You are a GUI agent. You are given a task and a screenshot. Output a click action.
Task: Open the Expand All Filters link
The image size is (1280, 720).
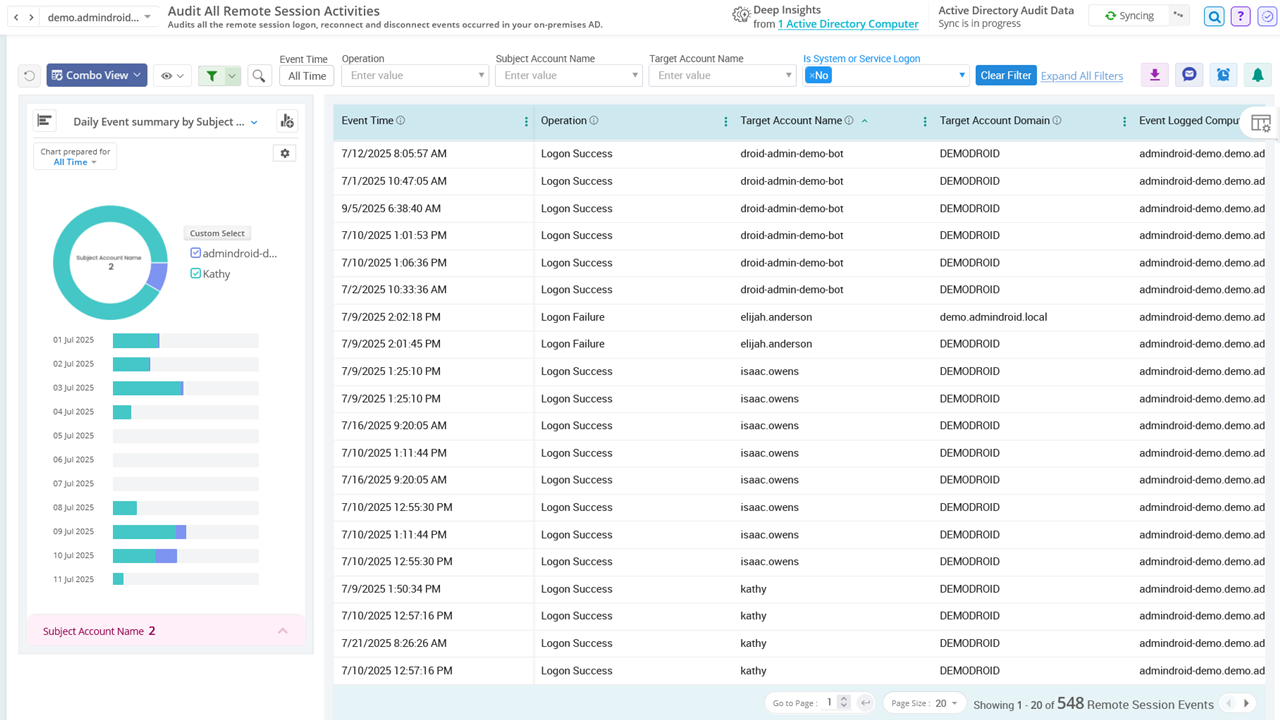[x=1081, y=75]
